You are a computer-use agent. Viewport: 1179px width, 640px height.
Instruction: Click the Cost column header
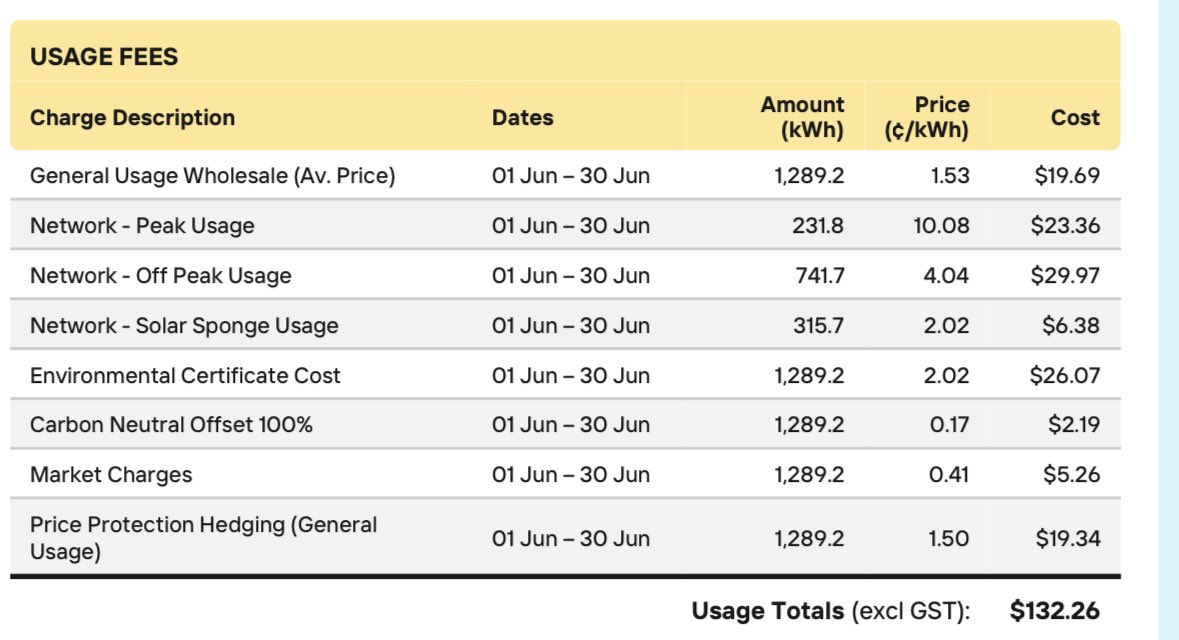click(x=1075, y=117)
